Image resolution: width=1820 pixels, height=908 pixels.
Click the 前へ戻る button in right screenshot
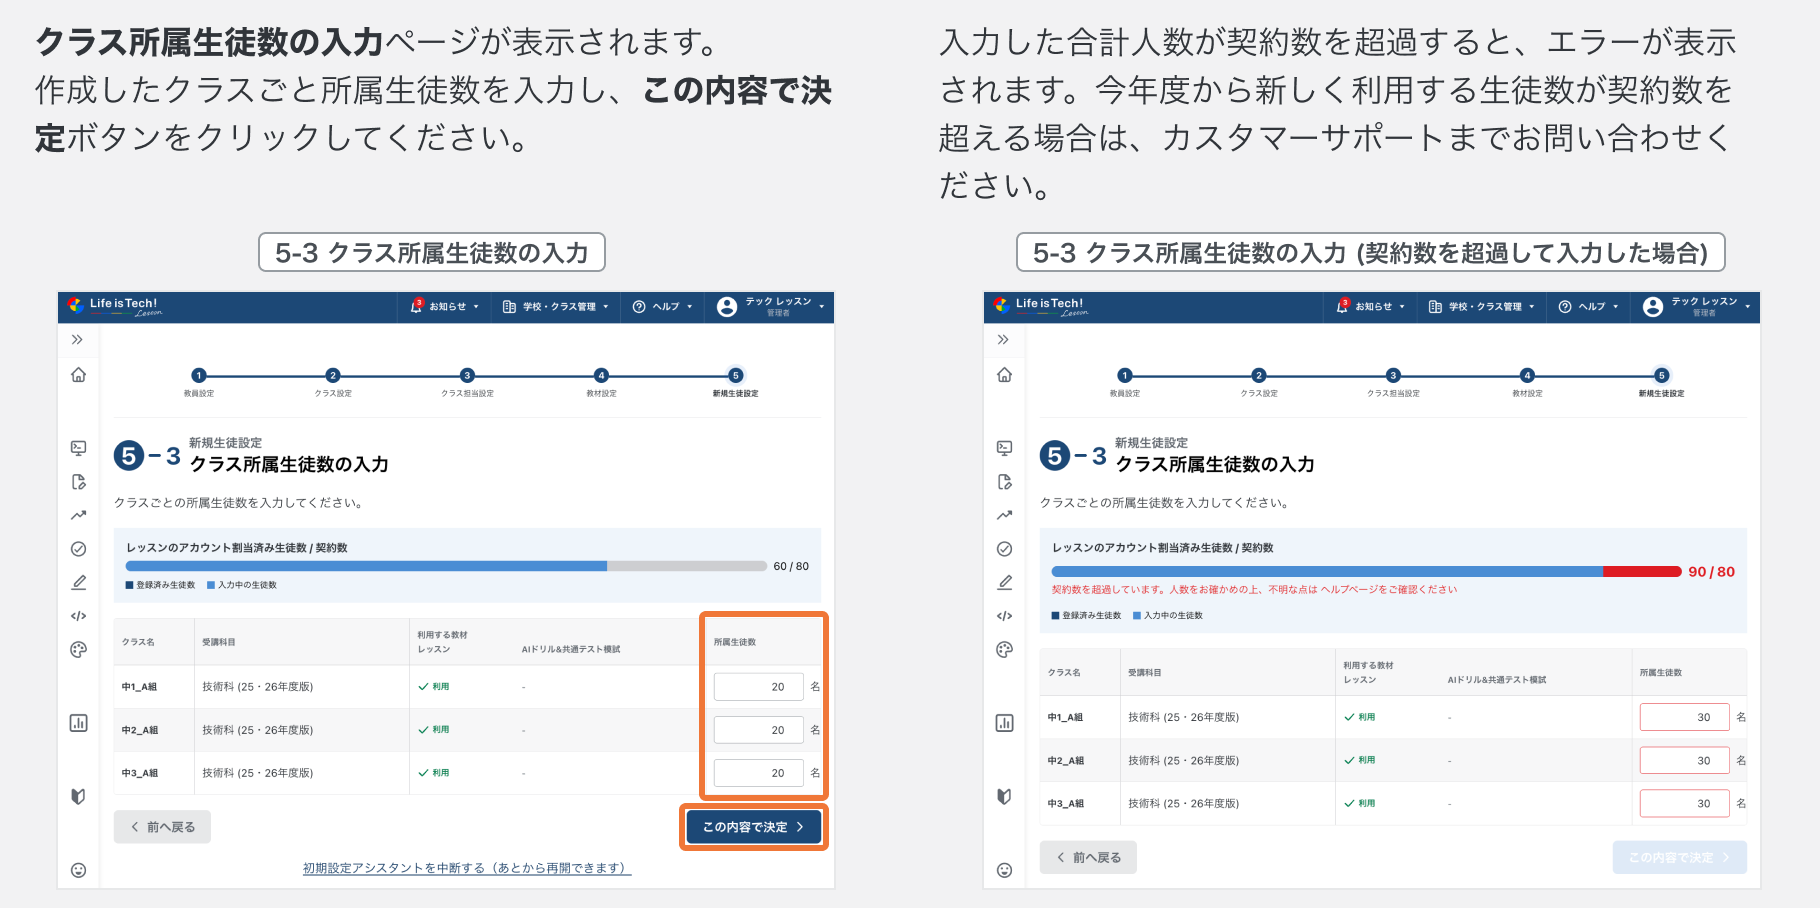1088,858
